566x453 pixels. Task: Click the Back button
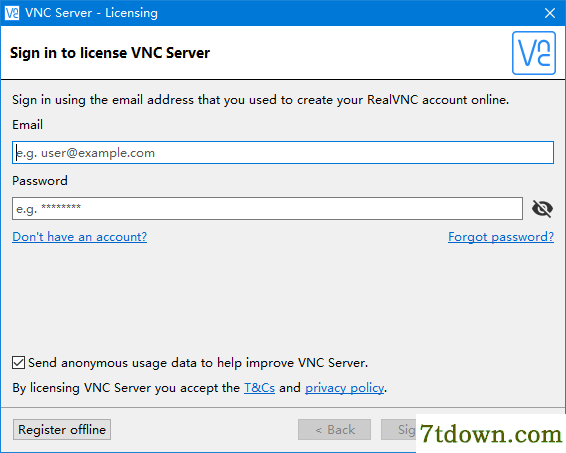334,430
